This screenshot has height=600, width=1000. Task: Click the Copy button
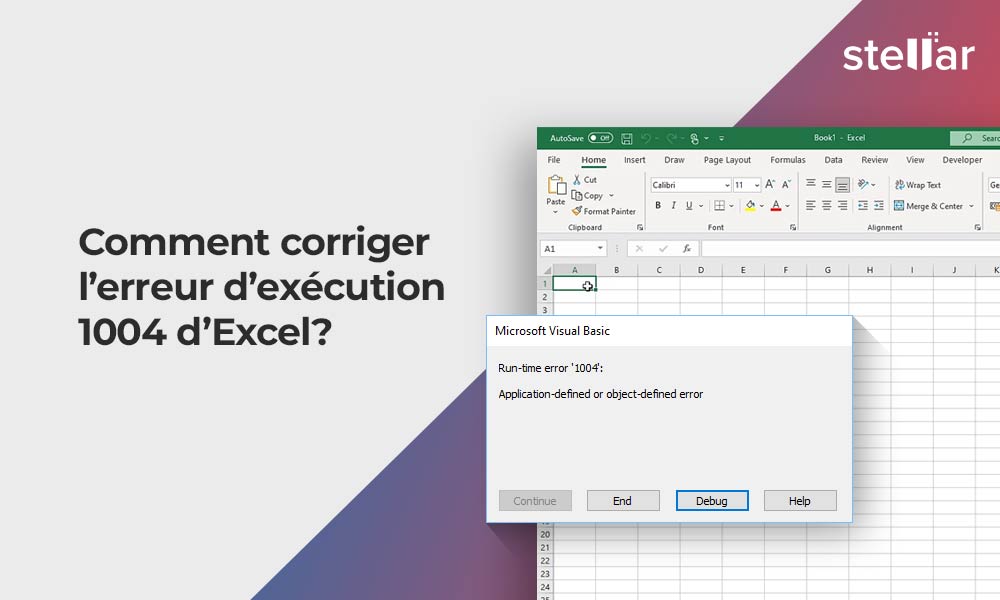[587, 196]
